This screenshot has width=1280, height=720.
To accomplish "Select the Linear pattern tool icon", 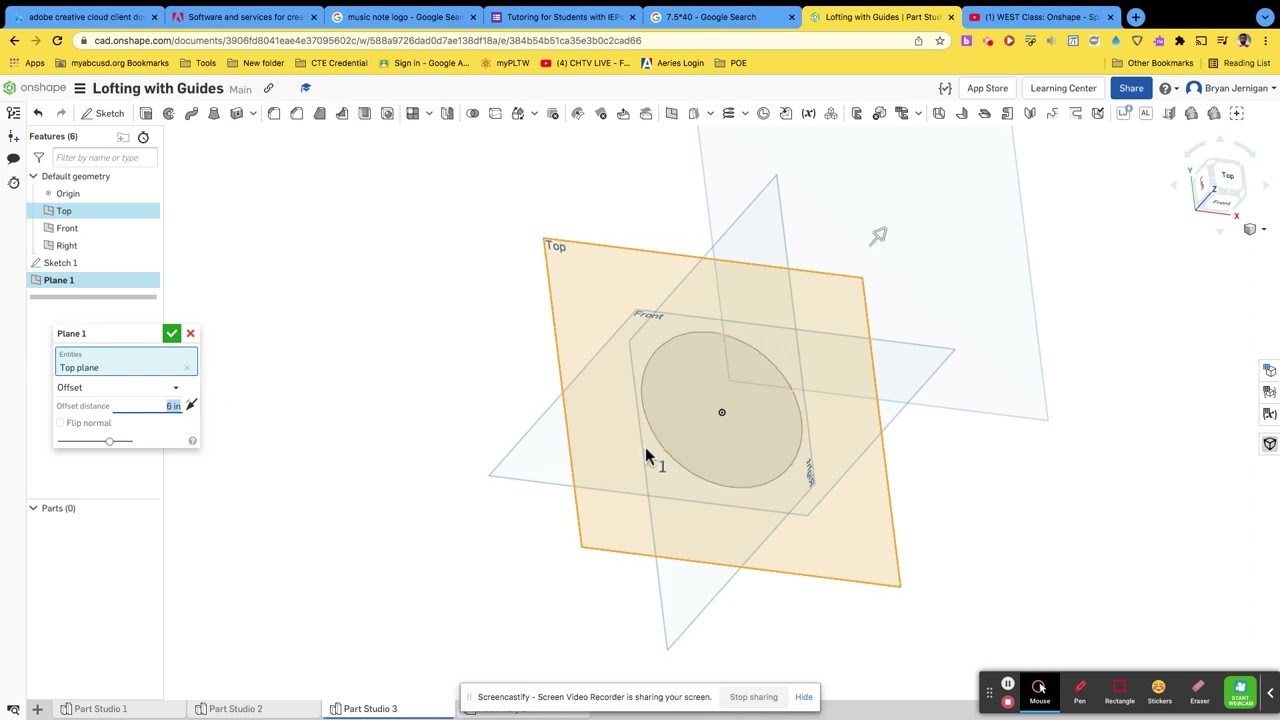I will pos(412,113).
